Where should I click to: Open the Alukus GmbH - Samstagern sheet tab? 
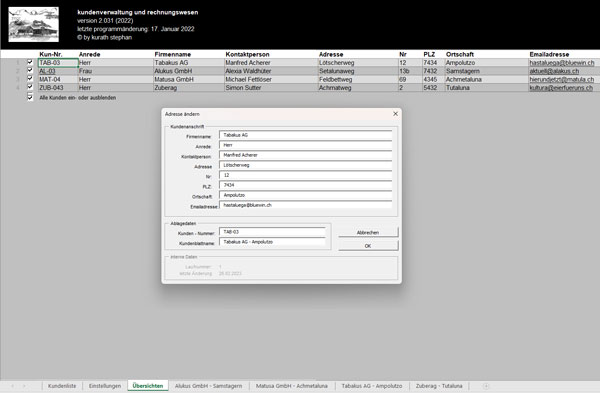coord(209,386)
